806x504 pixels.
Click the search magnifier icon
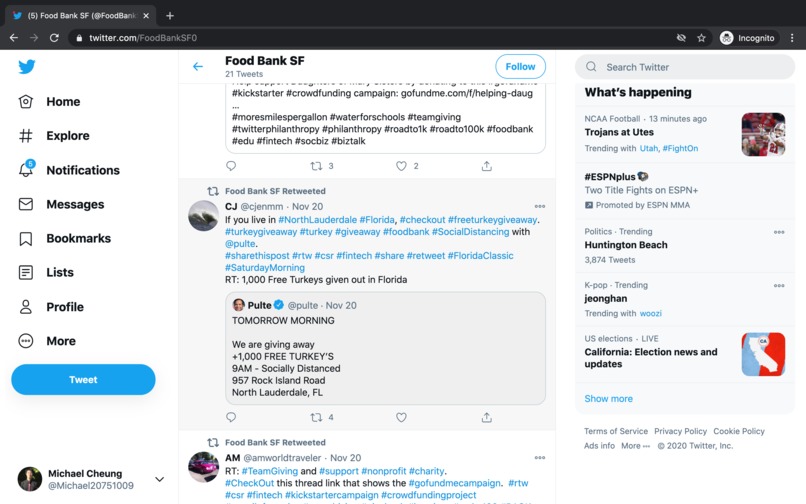click(591, 67)
